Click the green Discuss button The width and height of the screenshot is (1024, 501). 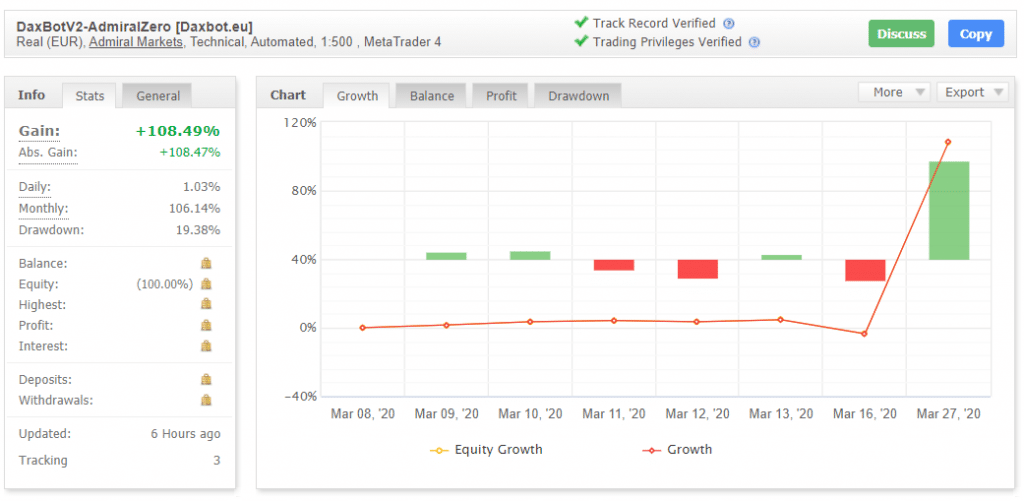[901, 34]
